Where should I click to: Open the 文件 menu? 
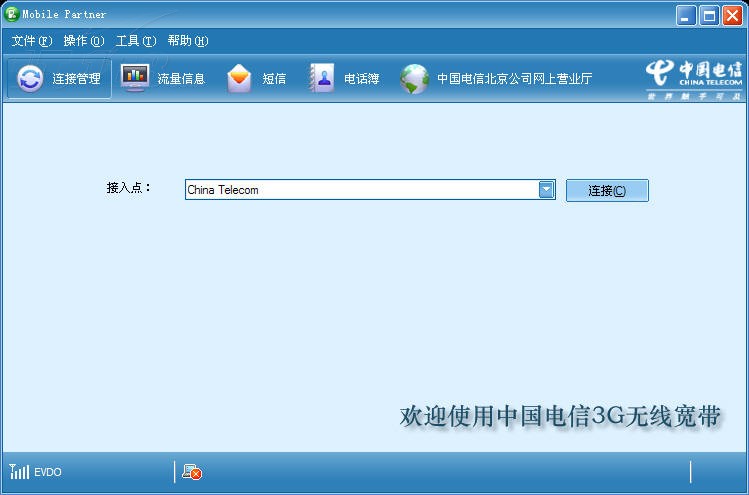click(x=31, y=41)
